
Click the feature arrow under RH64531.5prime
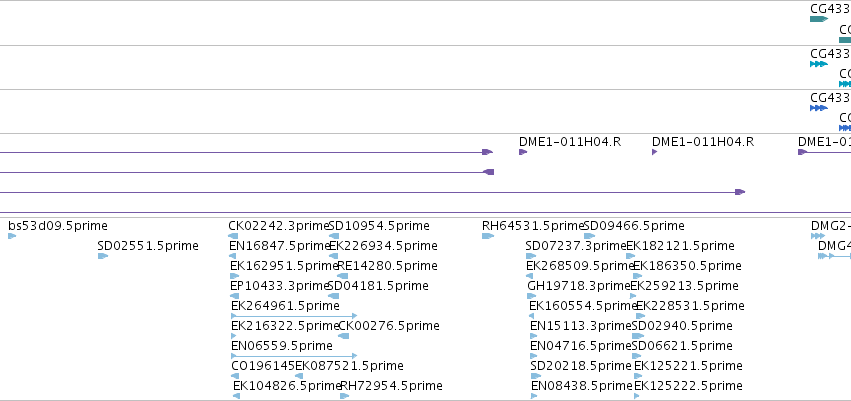[x=488, y=236]
